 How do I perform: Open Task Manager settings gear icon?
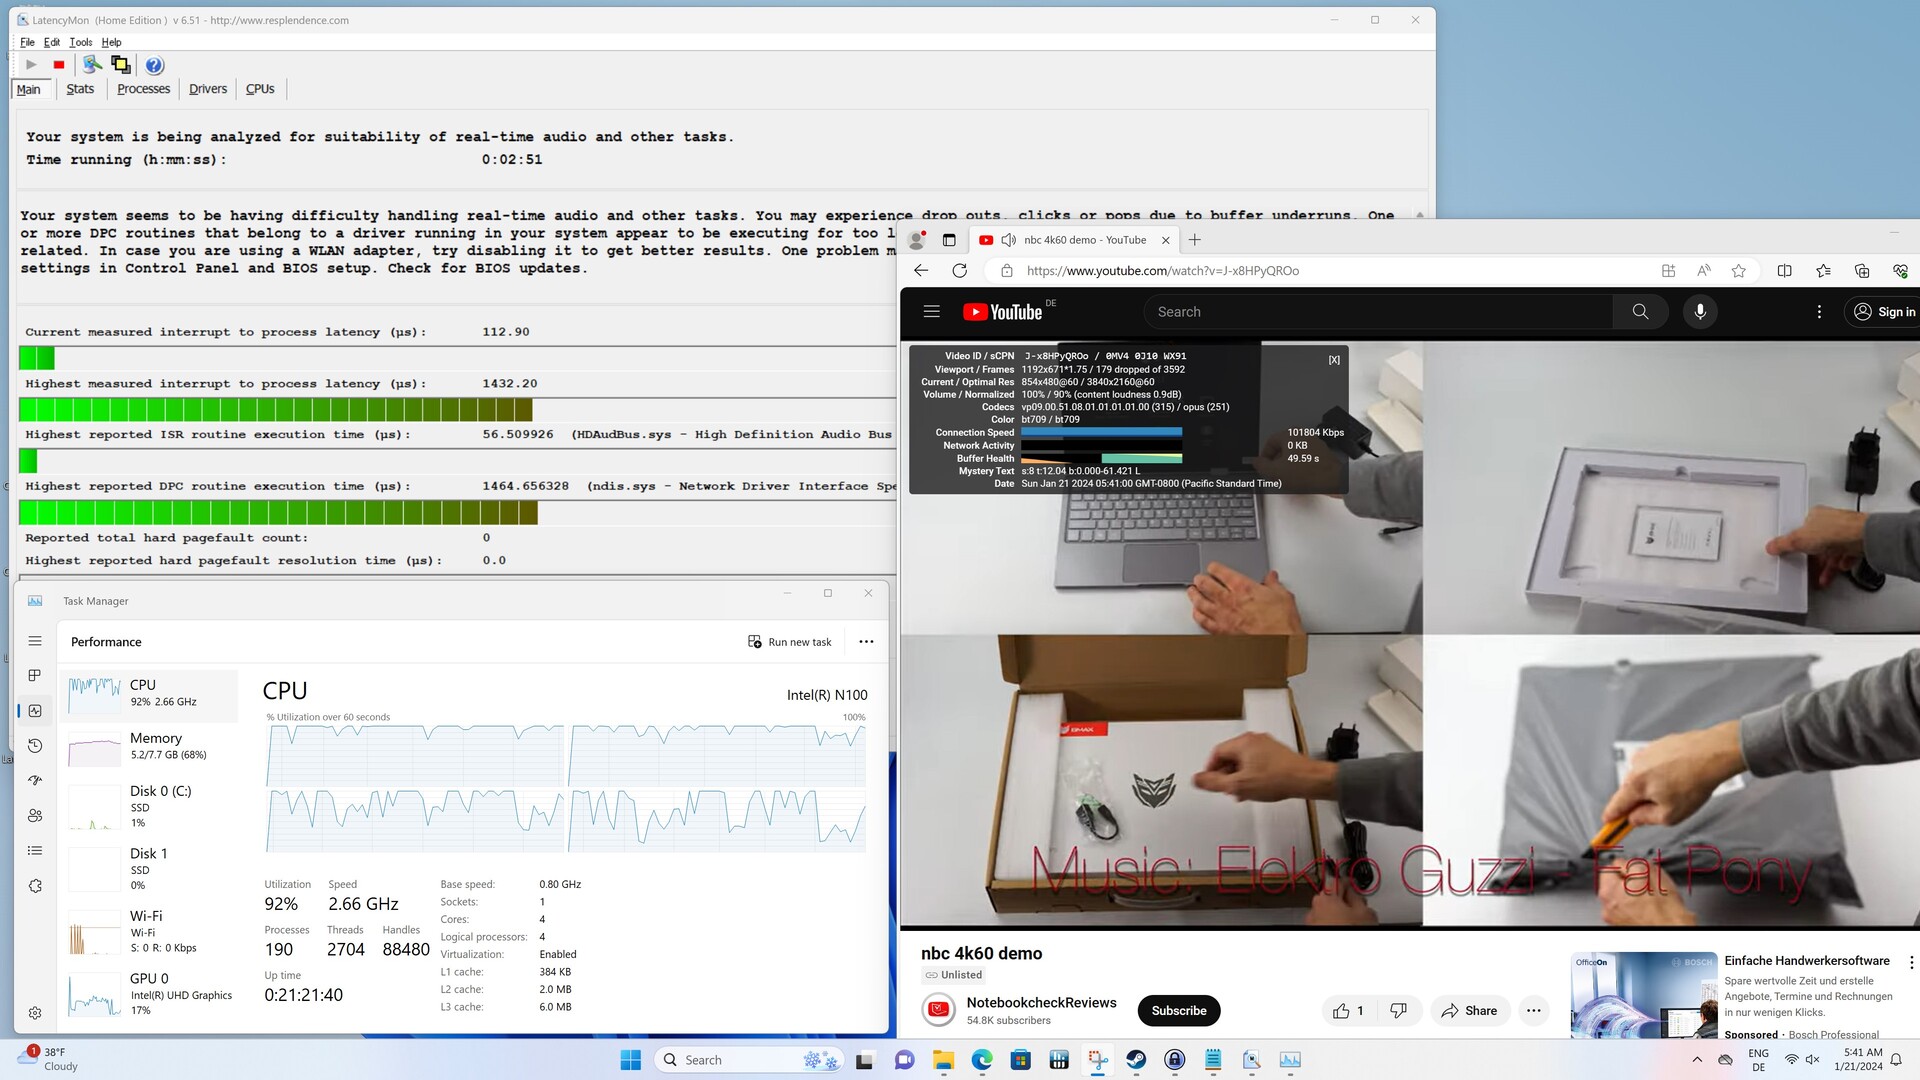click(35, 1013)
